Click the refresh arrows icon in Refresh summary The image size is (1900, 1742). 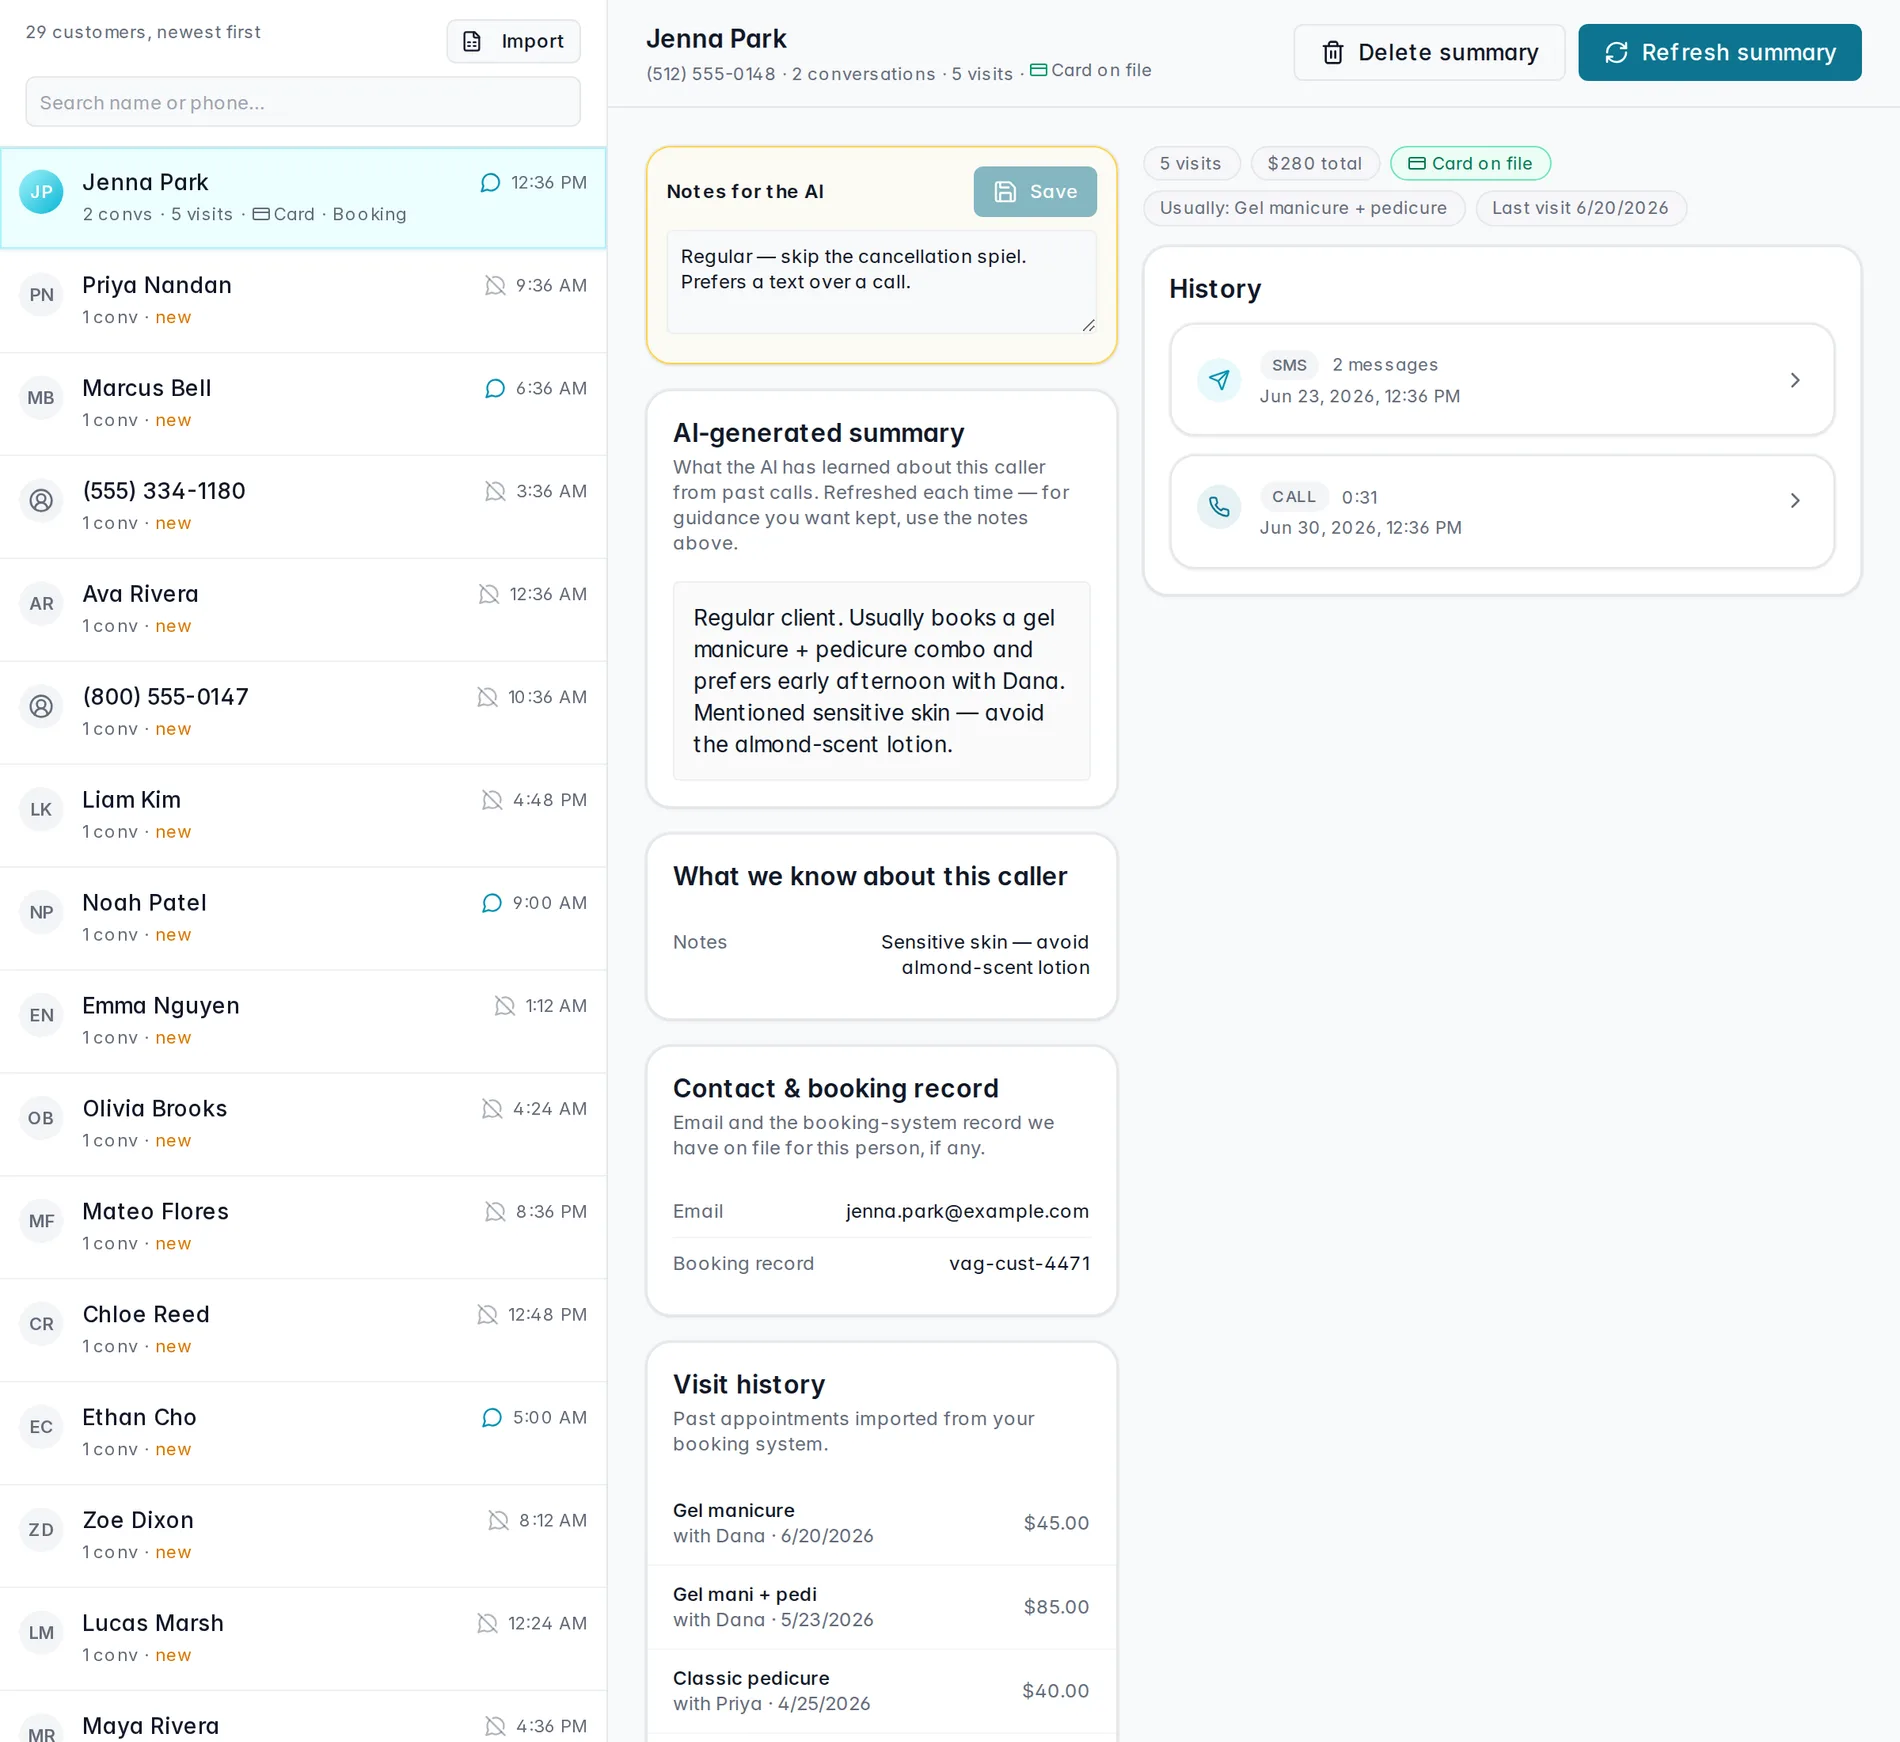pyautogui.click(x=1616, y=53)
